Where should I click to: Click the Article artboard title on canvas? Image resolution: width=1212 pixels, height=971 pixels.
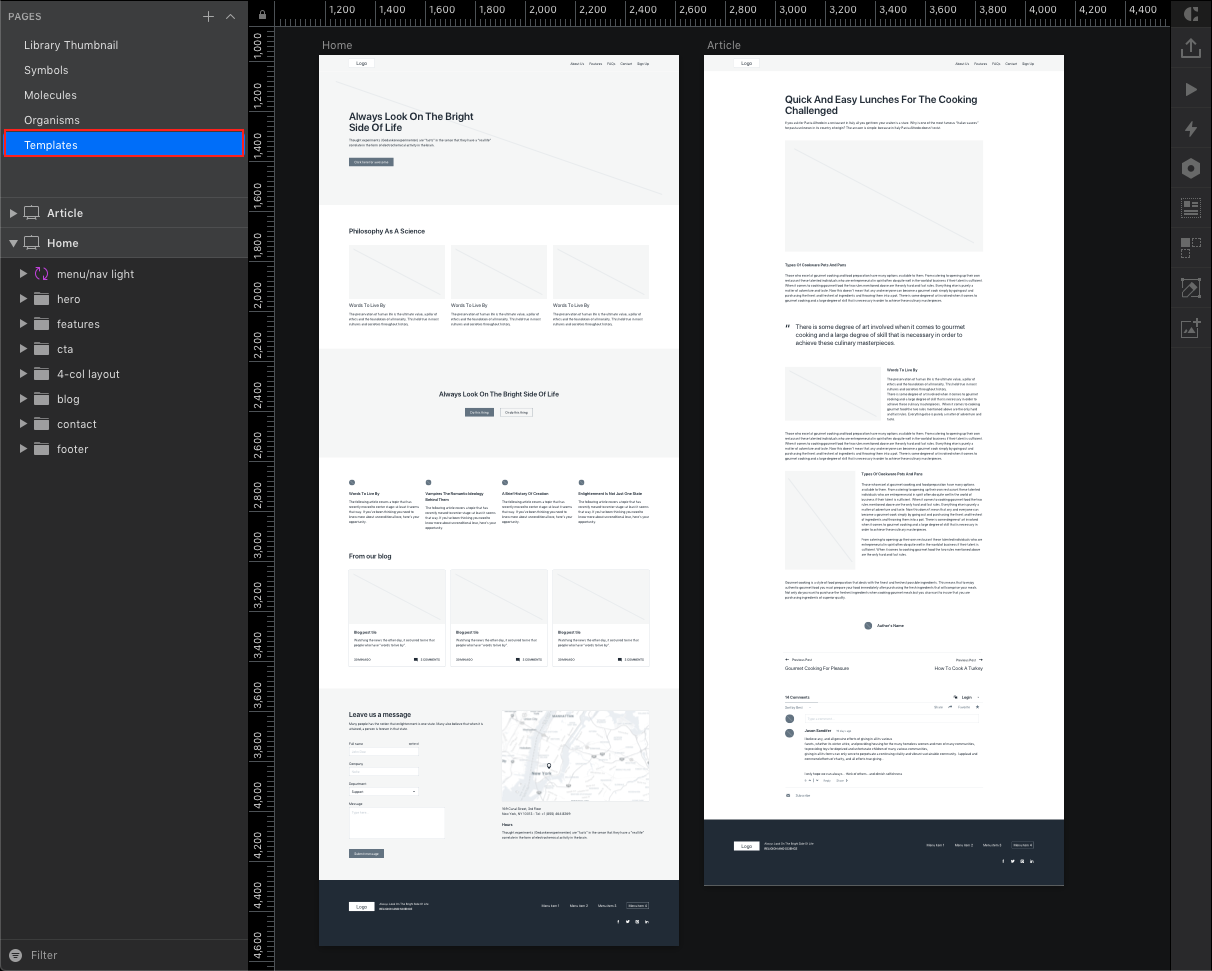[724, 45]
